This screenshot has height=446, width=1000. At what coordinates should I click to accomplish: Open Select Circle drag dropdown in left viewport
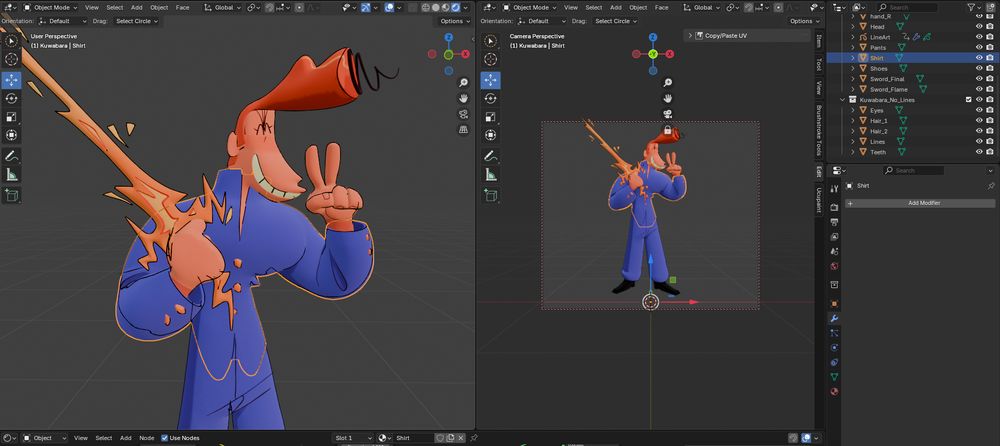[x=137, y=21]
